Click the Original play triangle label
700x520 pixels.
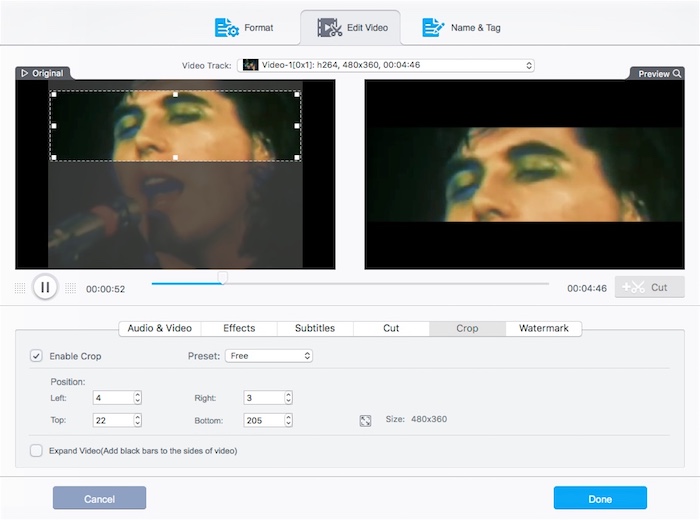42,73
